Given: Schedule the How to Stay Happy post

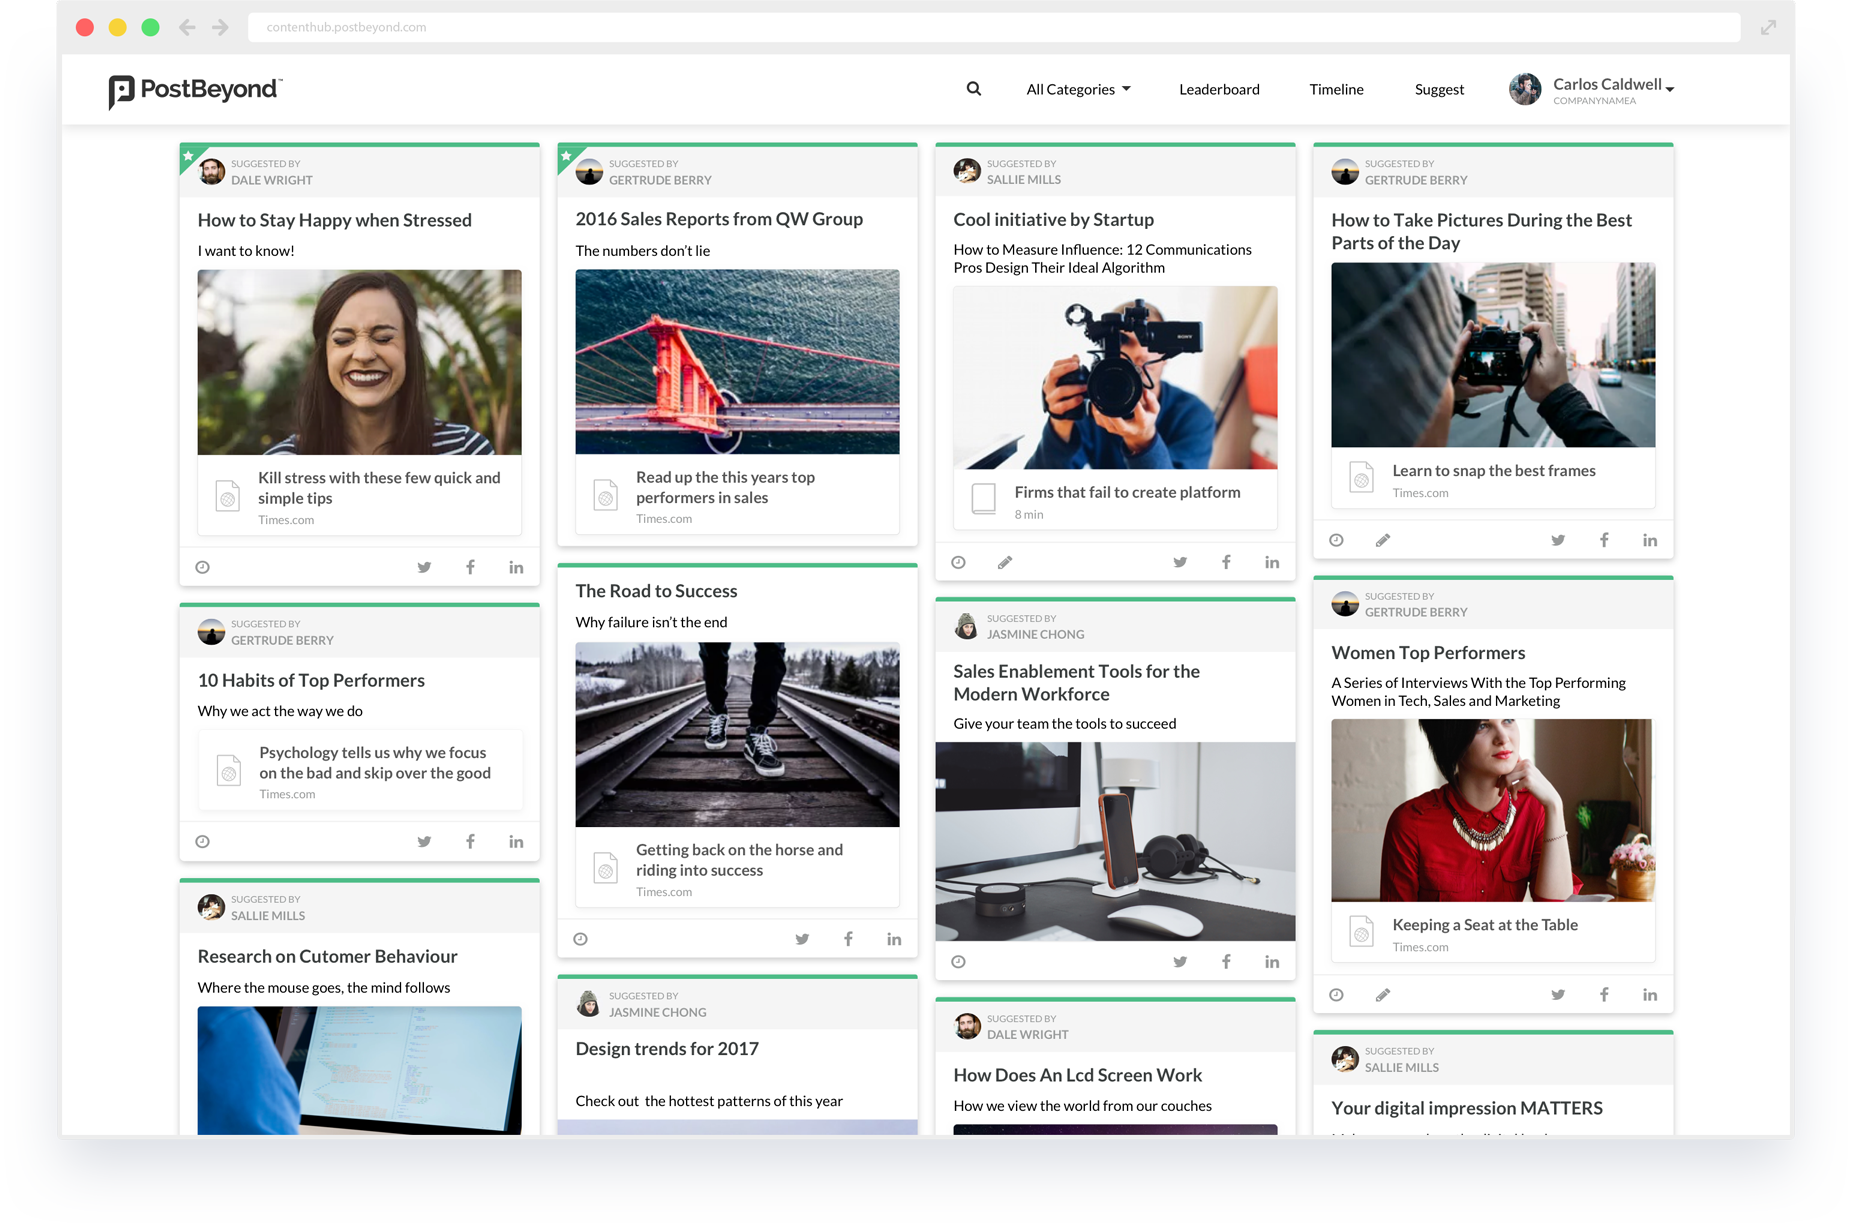Looking at the screenshot, I should [x=202, y=567].
